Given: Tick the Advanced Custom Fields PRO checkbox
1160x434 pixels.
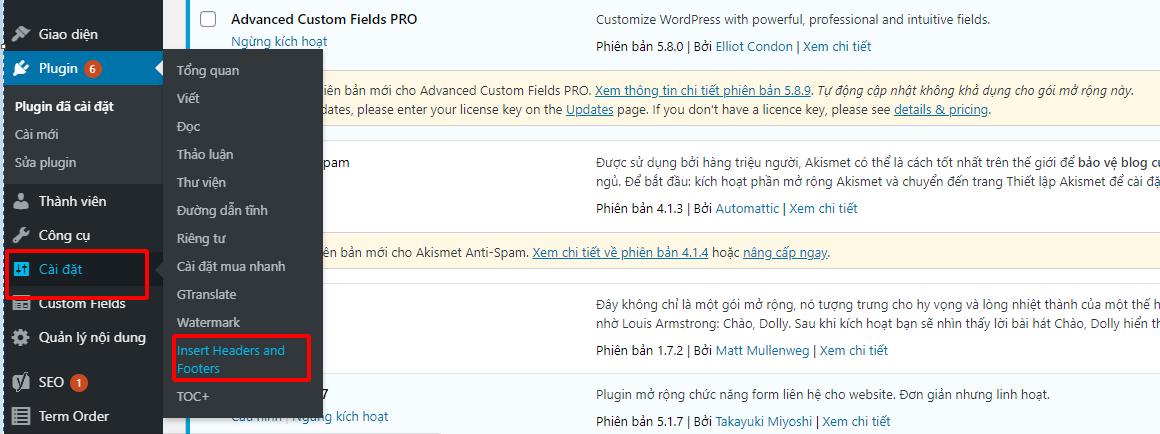Looking at the screenshot, I should (208, 19).
